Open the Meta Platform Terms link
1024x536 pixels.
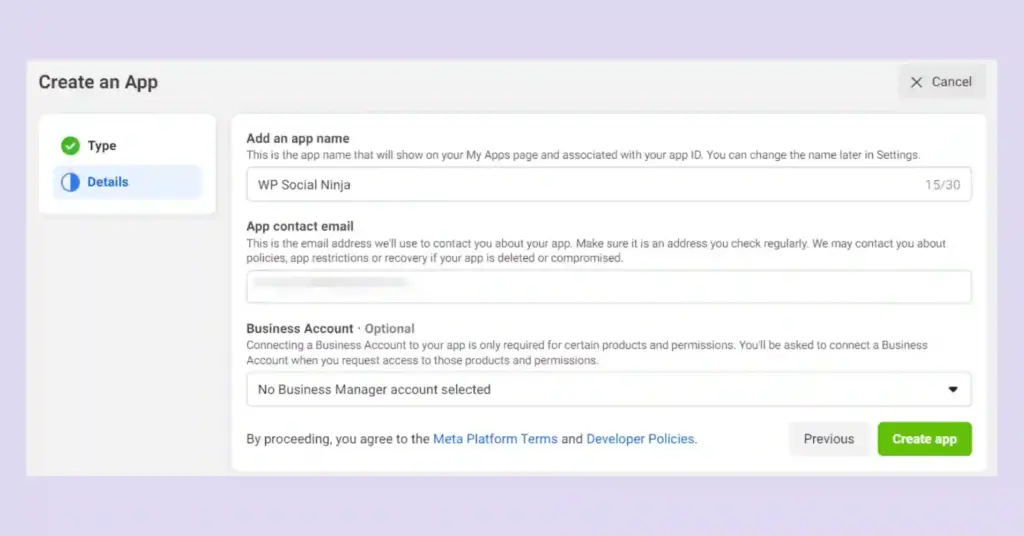(495, 439)
